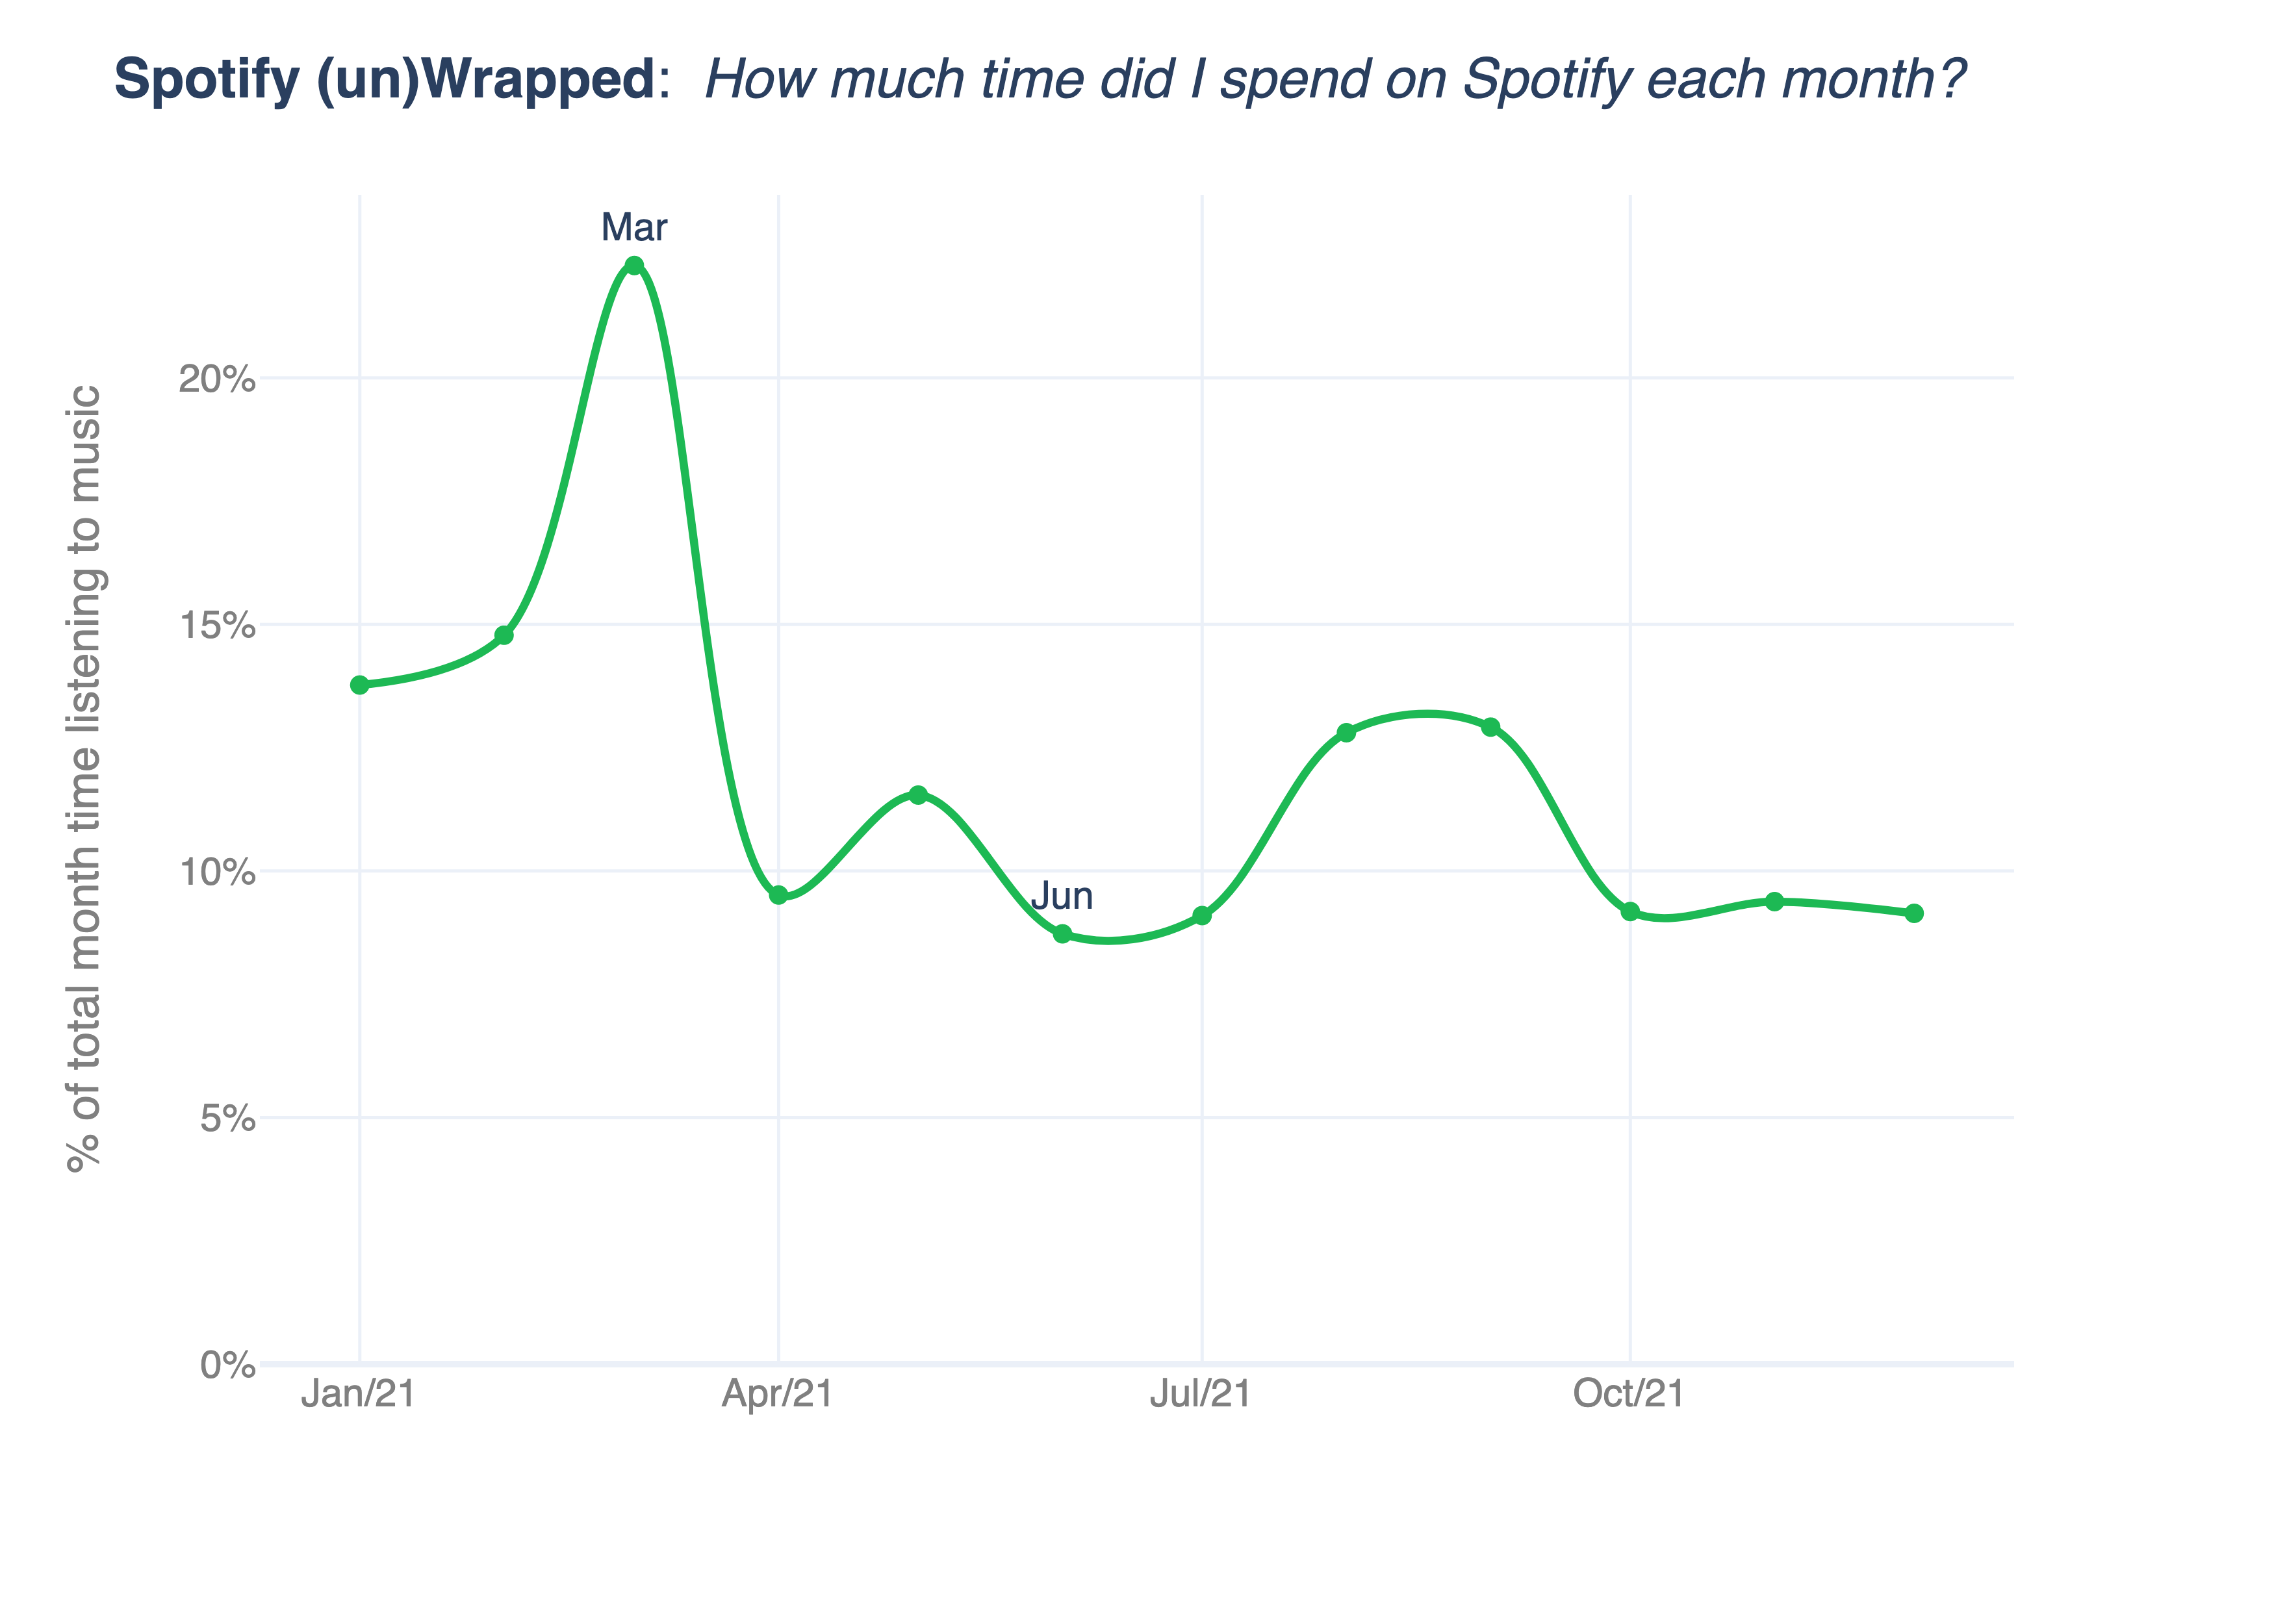Click the August data point marker
This screenshot has width=2274, height=1624.
coord(1346,733)
